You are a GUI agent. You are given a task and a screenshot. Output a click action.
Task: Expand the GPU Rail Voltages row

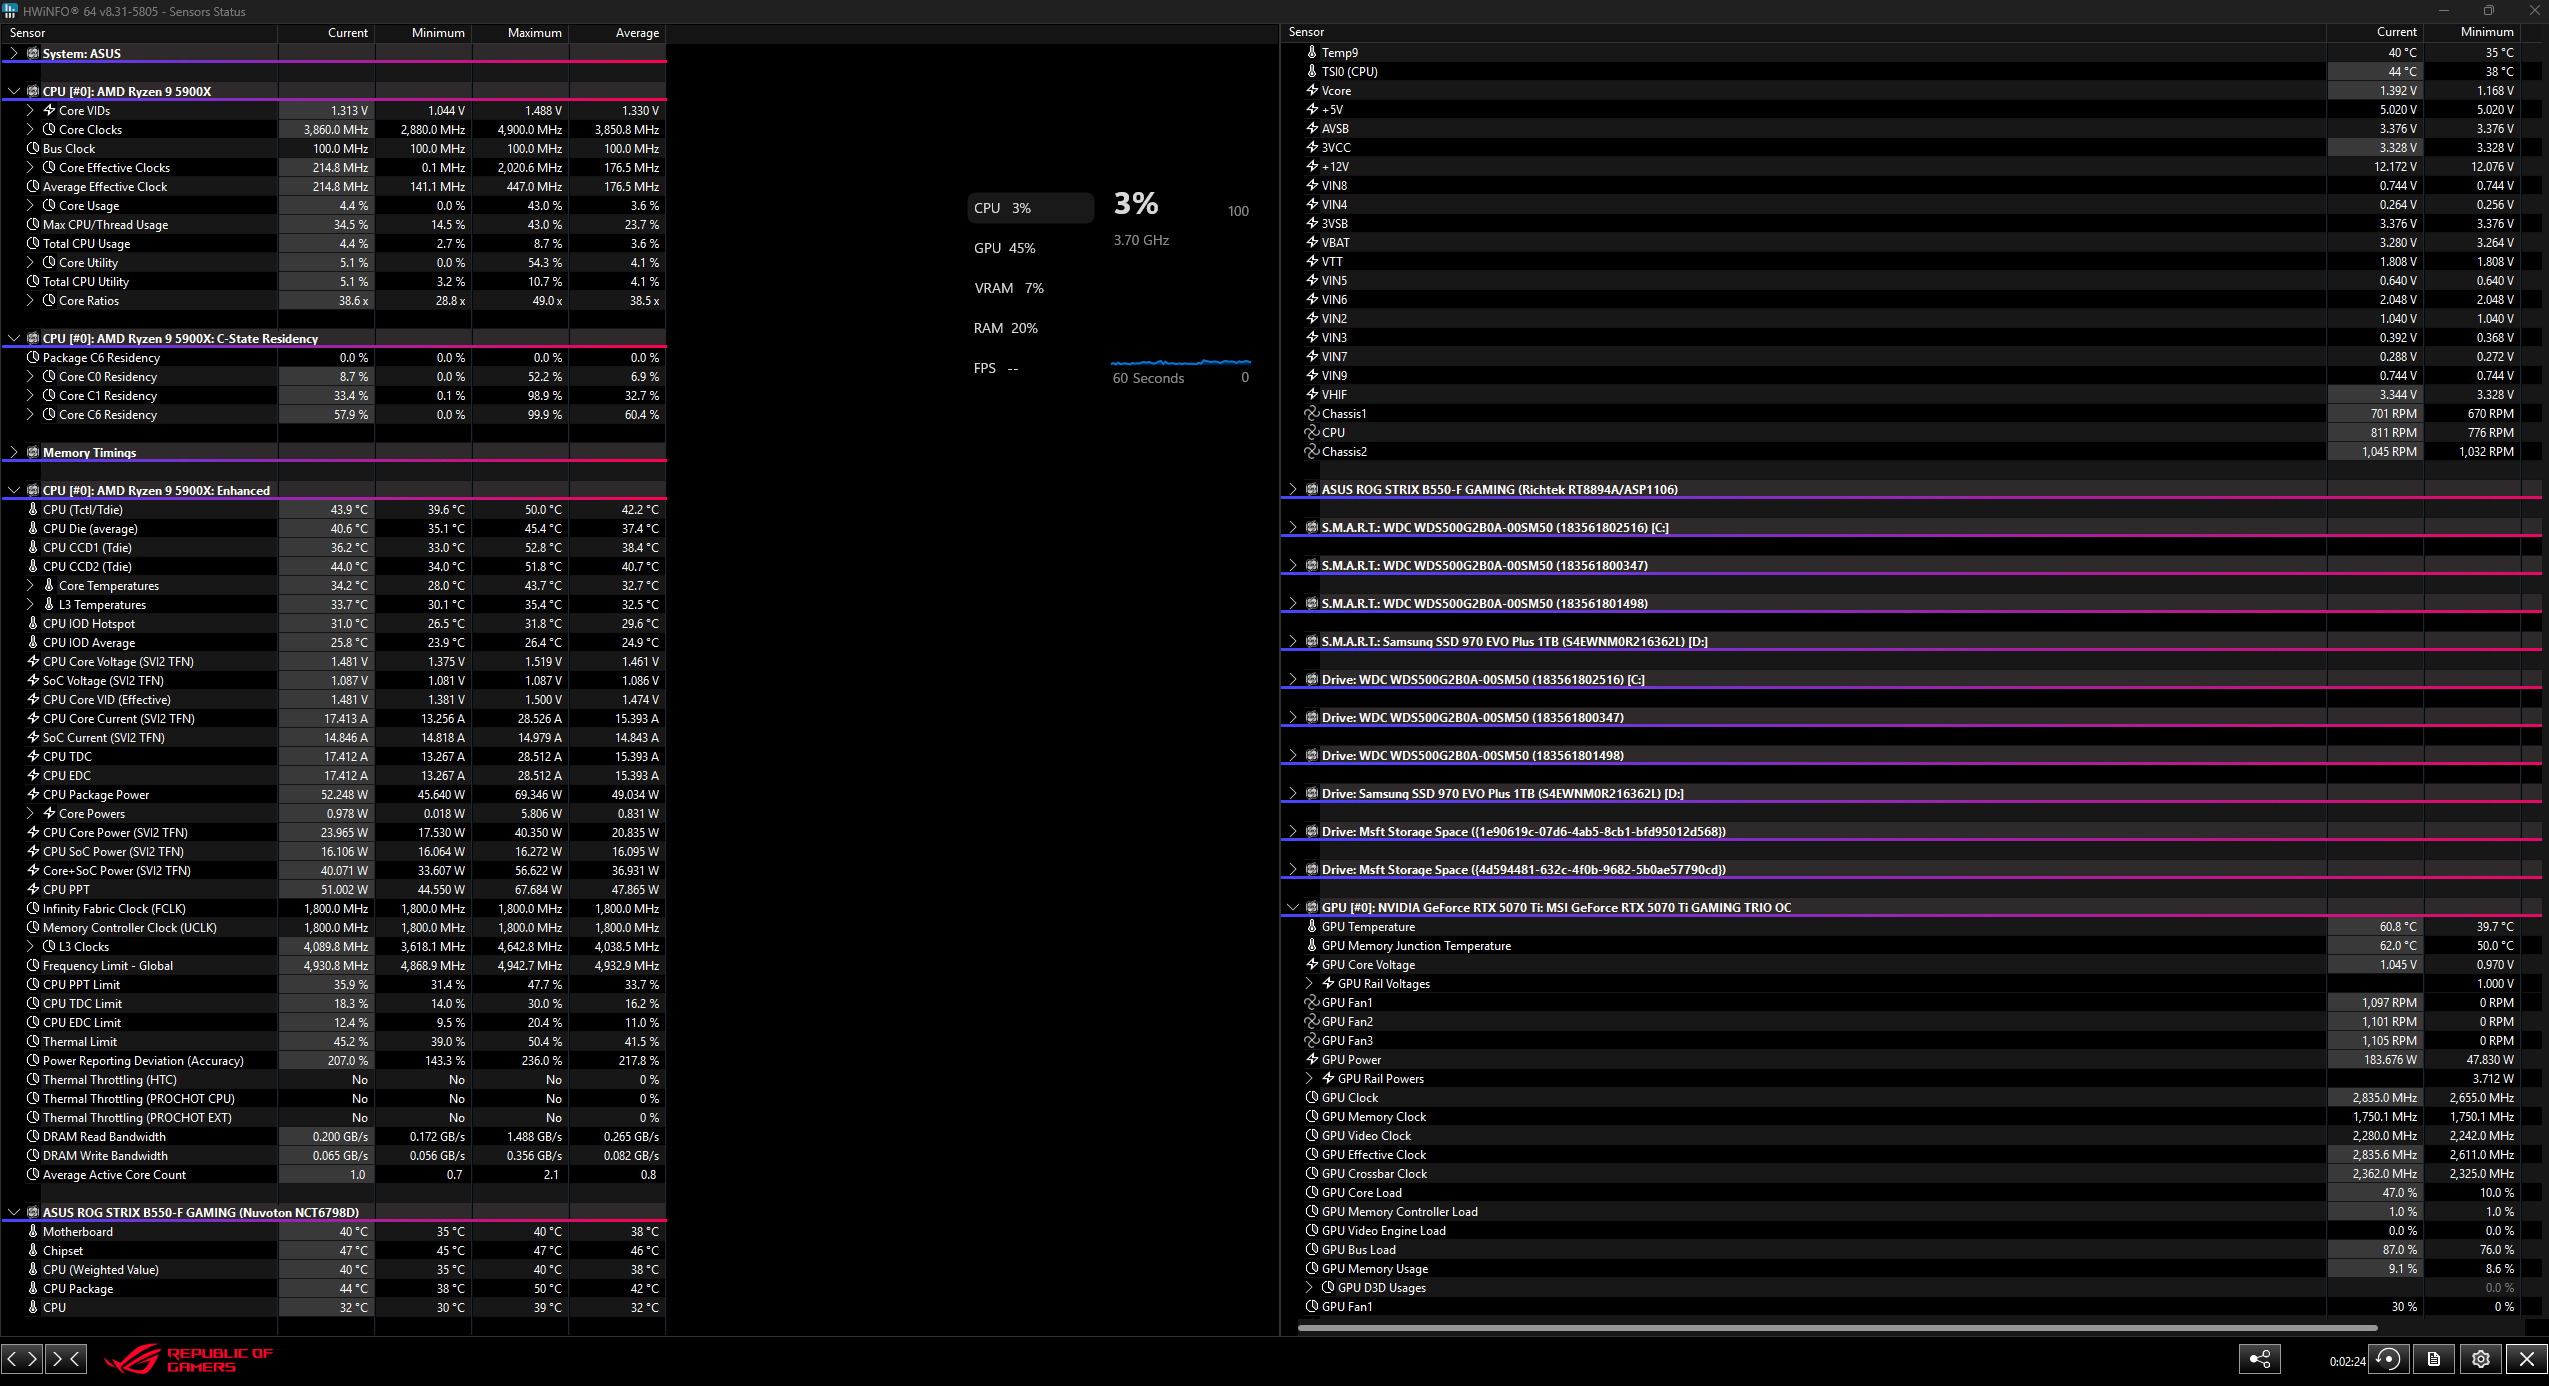1309,983
